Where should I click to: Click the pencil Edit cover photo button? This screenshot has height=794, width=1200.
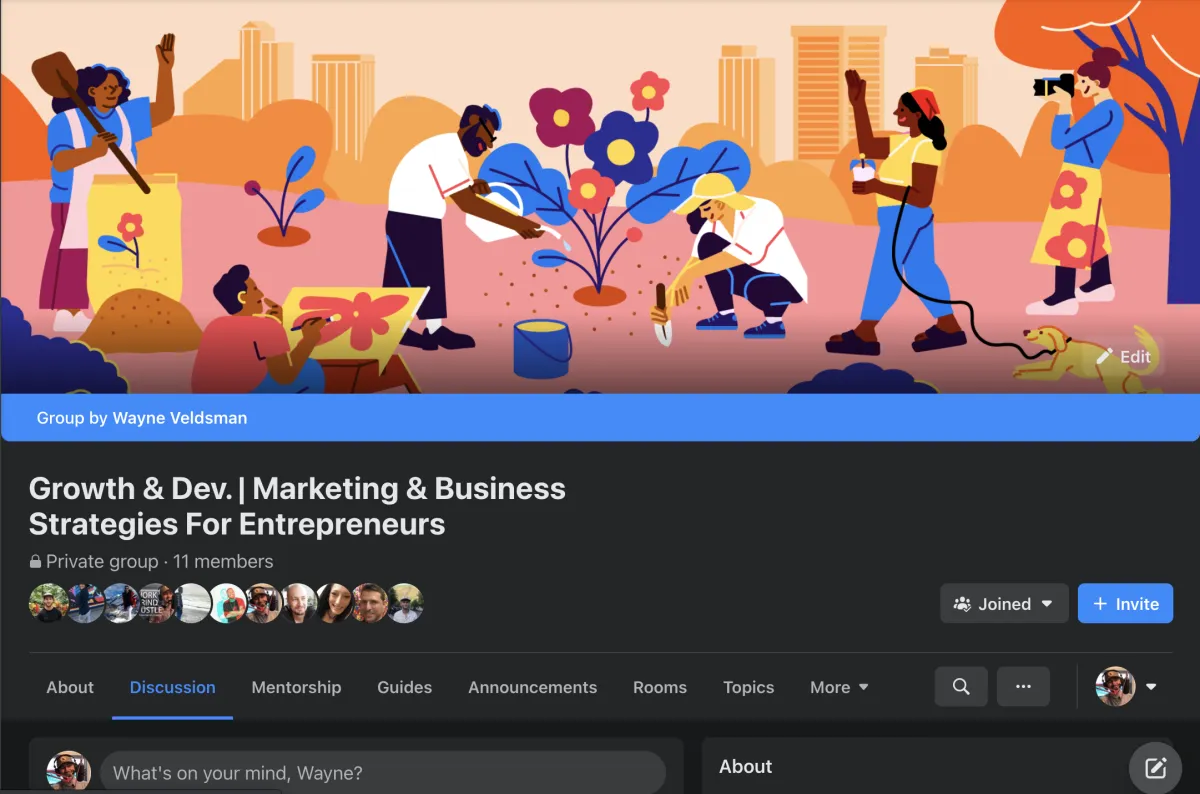tap(1124, 357)
